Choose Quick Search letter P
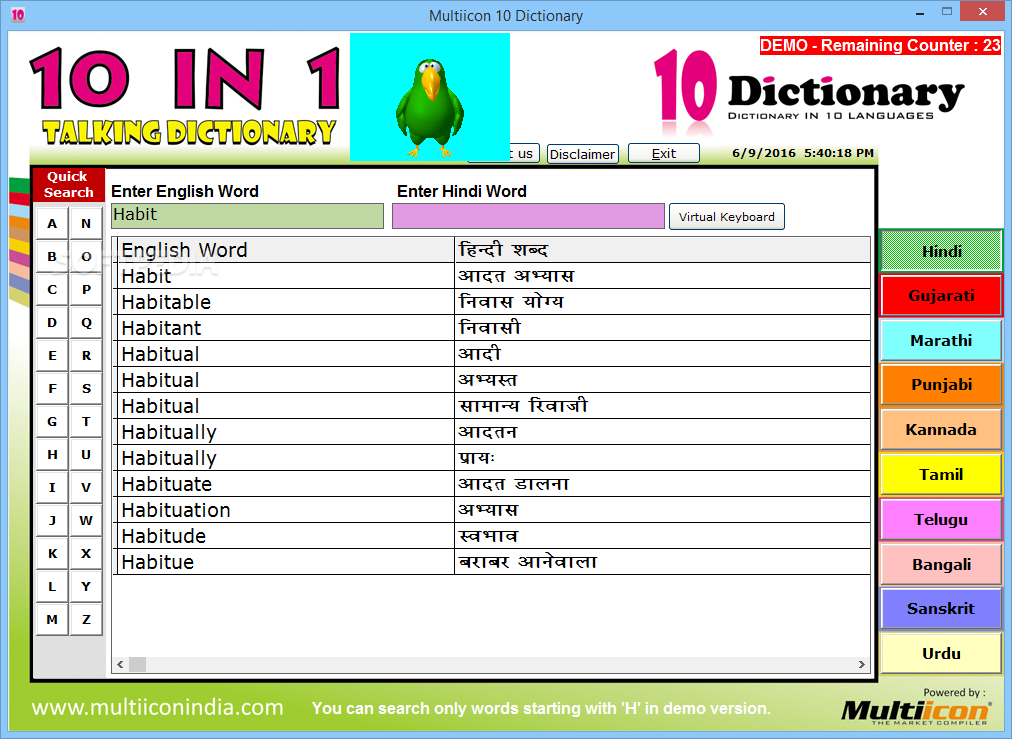 (86, 290)
